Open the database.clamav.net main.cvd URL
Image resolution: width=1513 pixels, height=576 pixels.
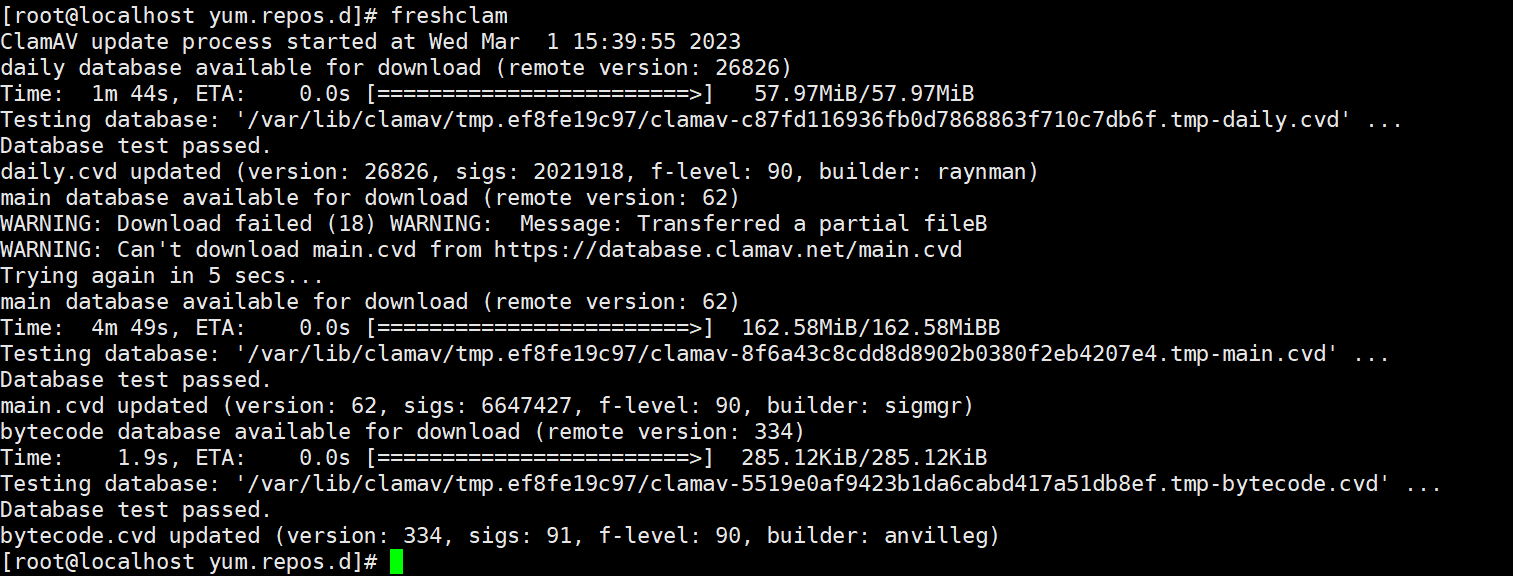727,250
